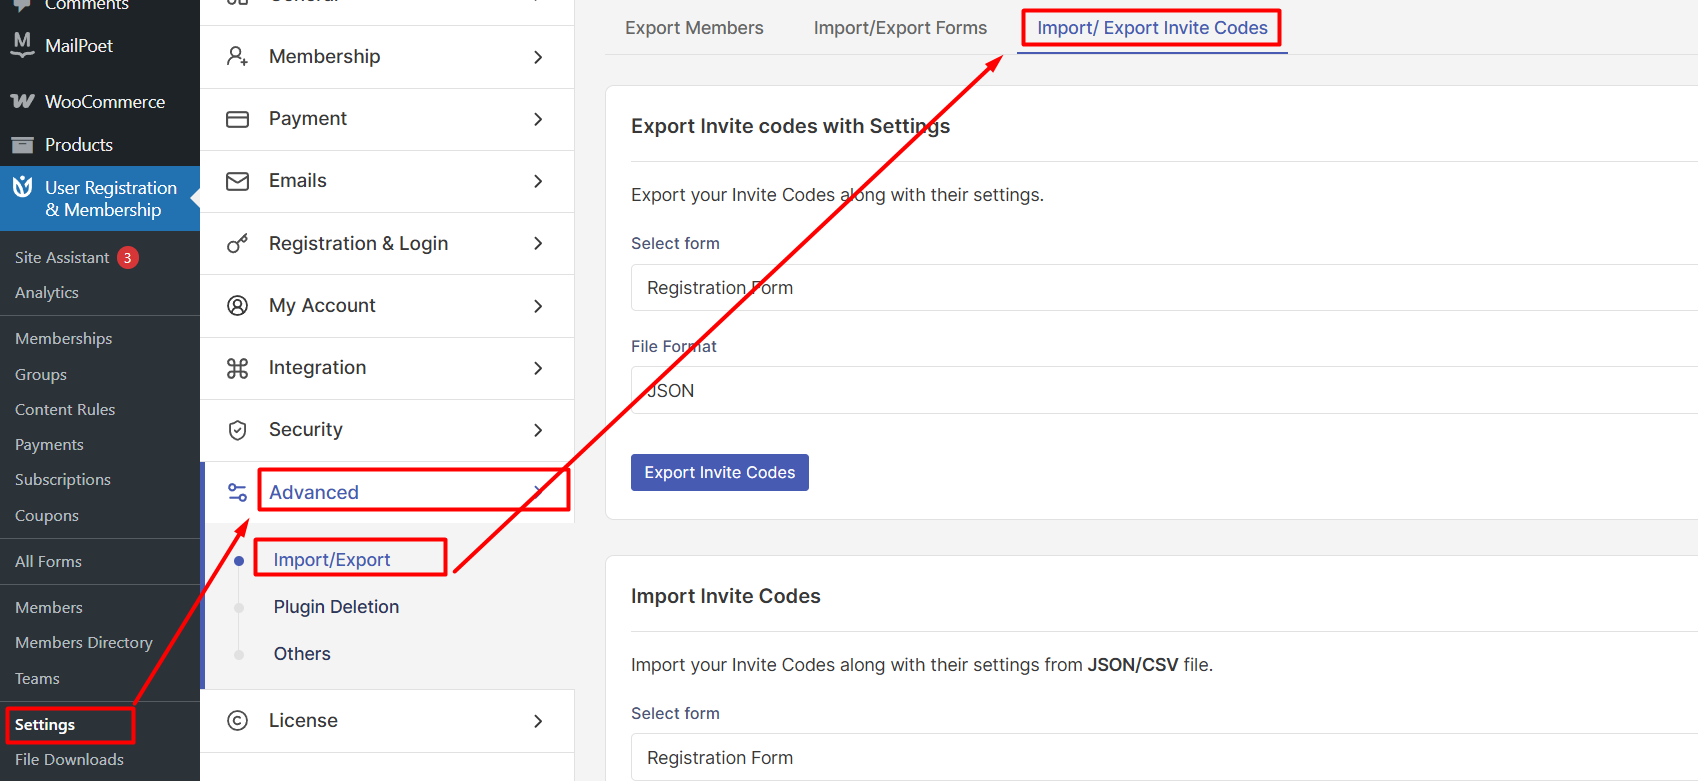Click the Security shield icon
Screen dimensions: 1698x781
(237, 430)
